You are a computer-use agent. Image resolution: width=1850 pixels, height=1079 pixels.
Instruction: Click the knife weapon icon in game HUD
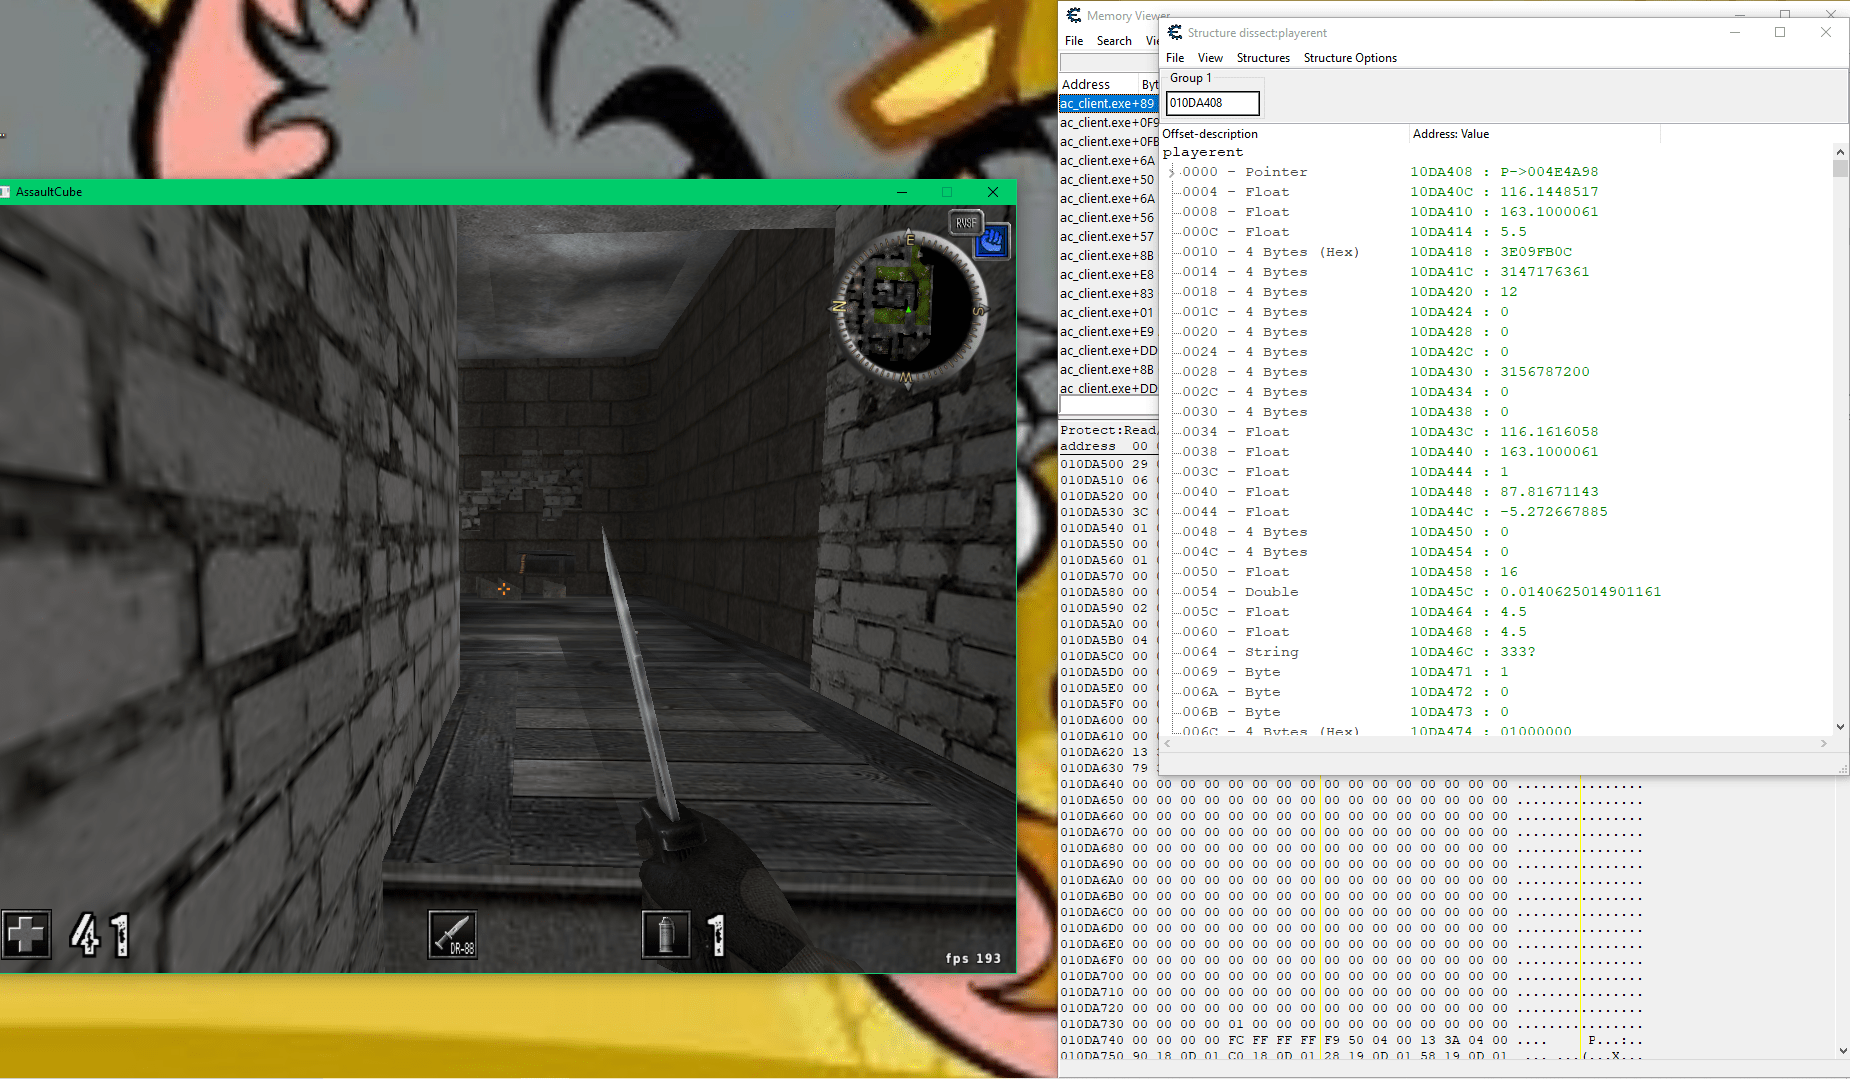pos(453,935)
